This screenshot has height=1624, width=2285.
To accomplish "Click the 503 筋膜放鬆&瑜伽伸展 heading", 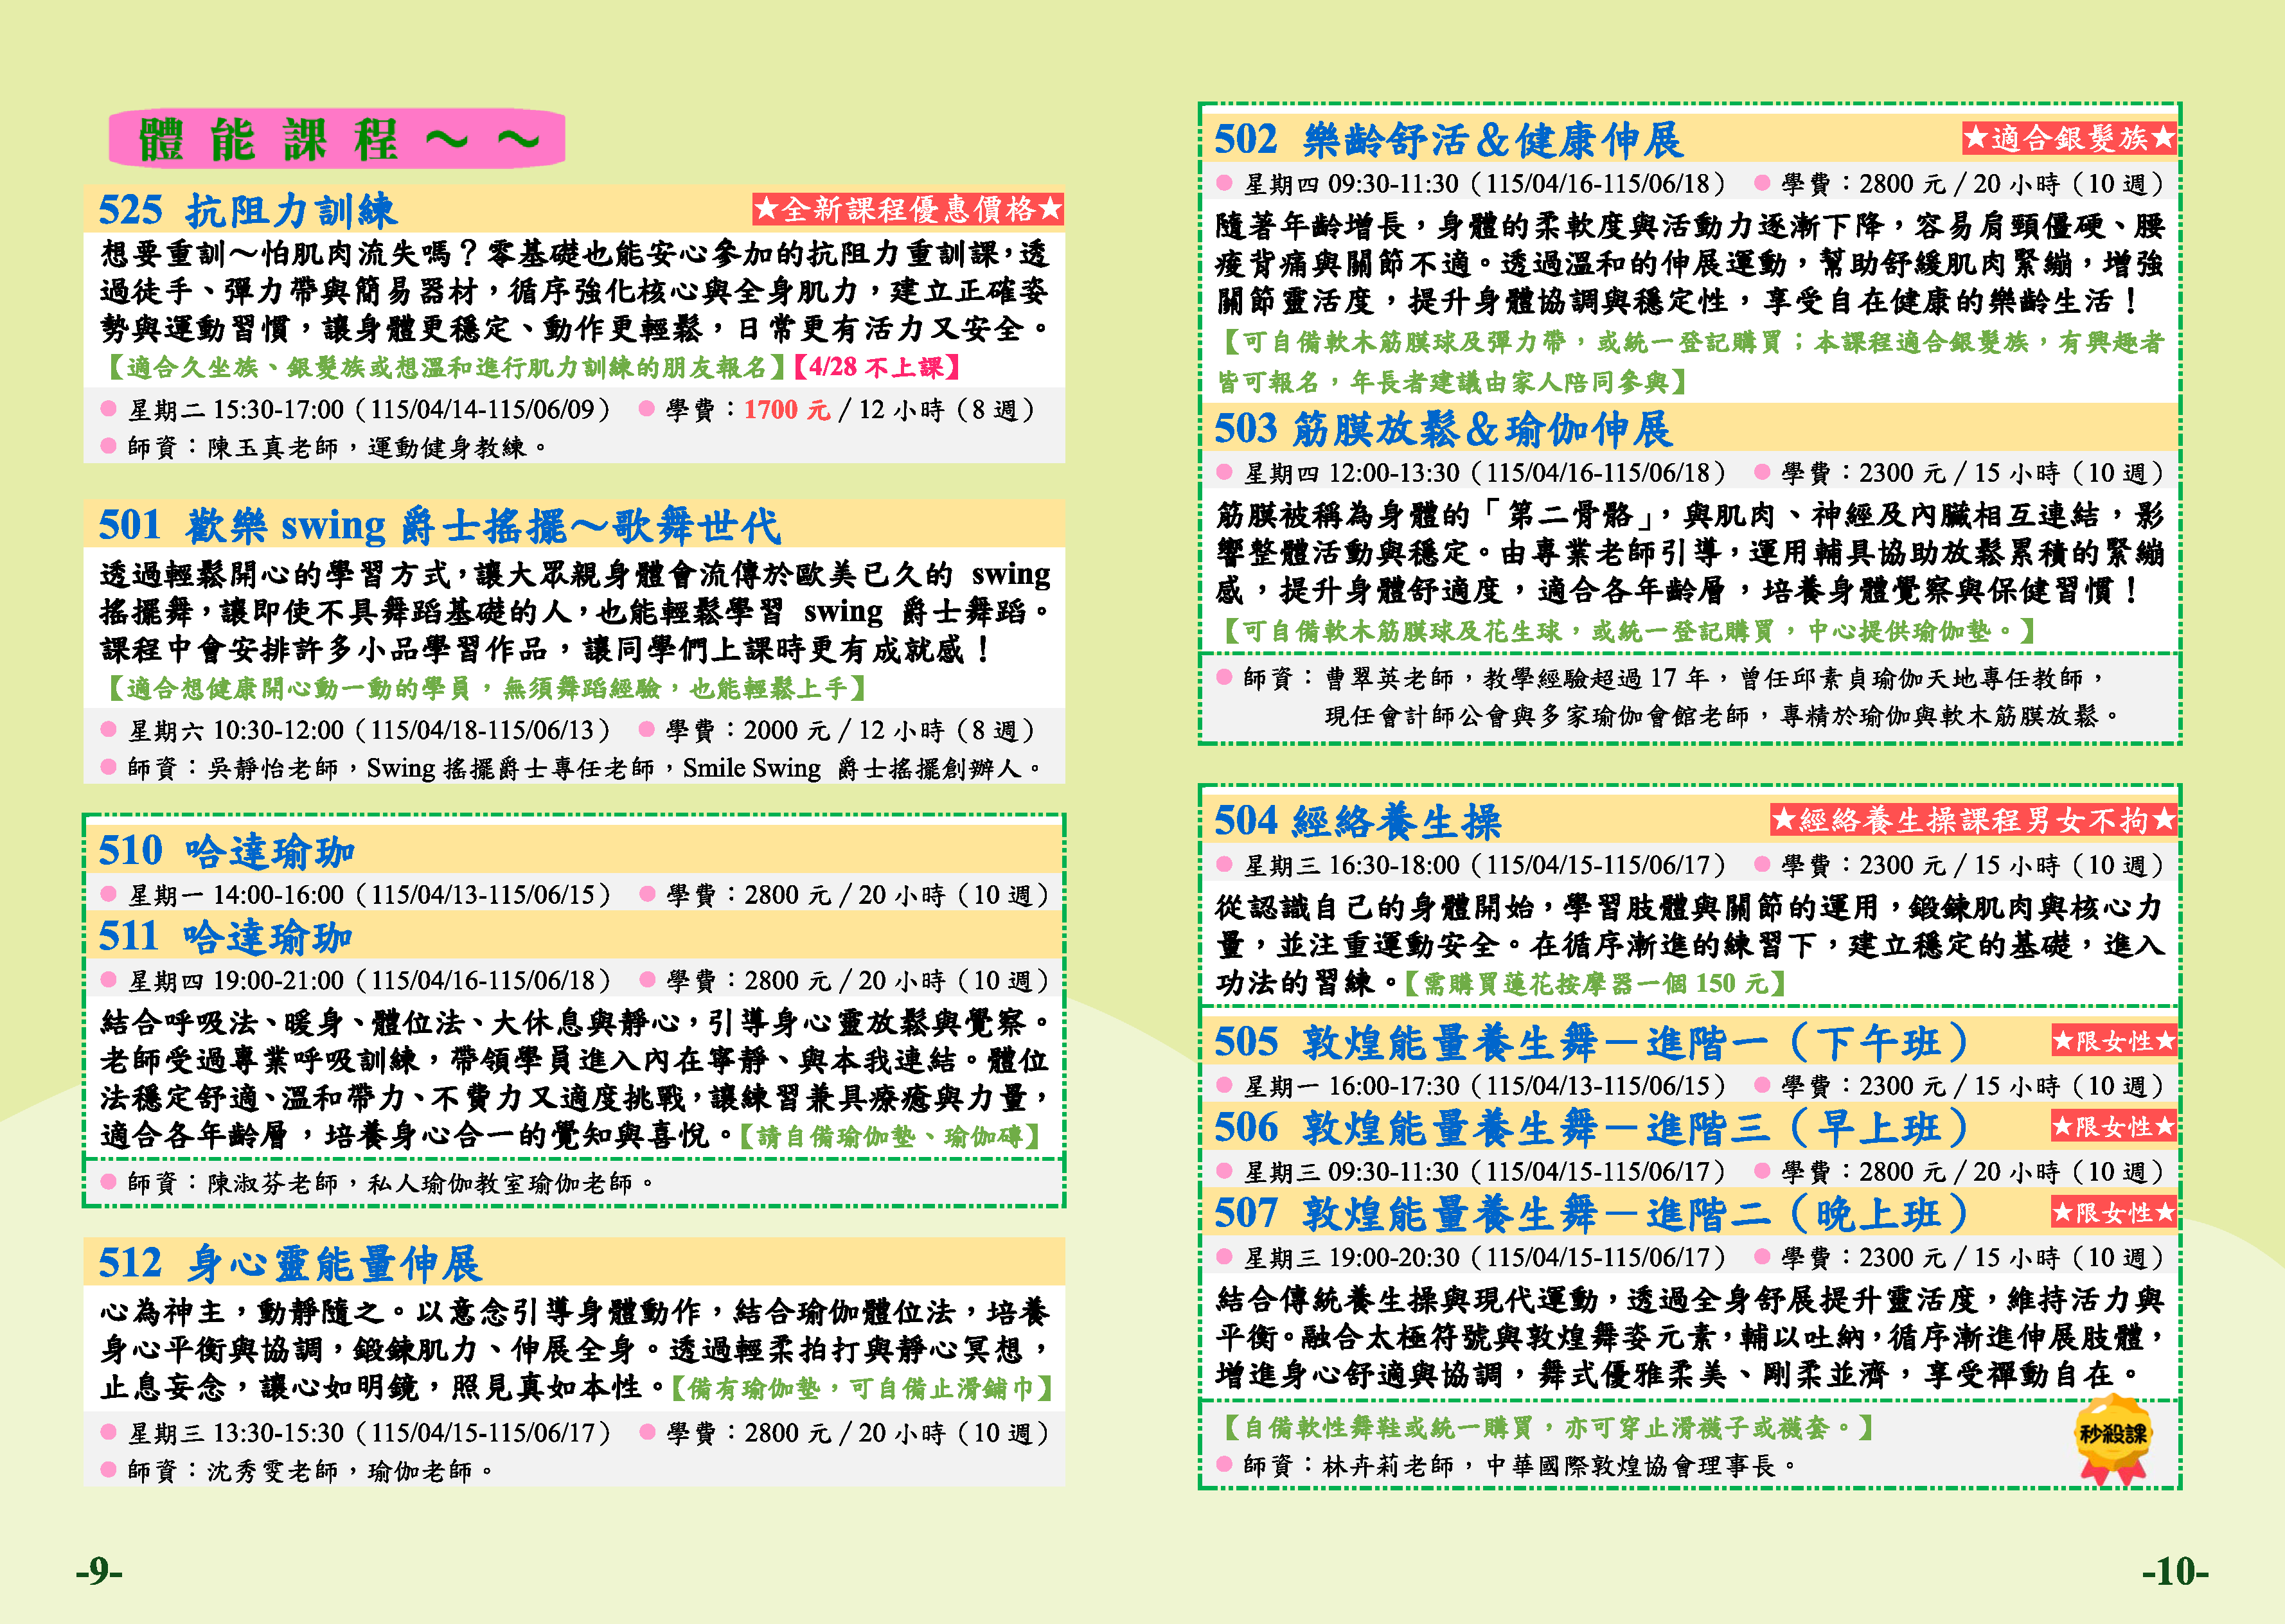I will coord(1443,429).
